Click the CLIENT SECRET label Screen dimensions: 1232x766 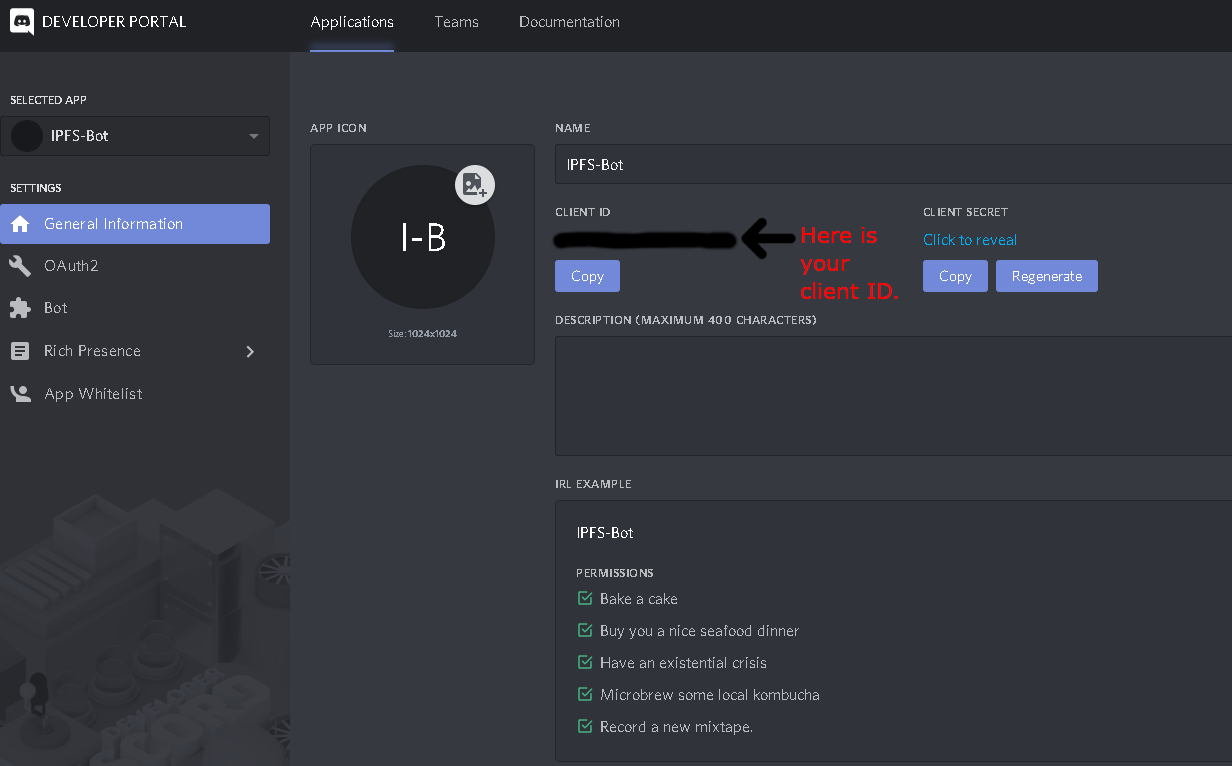point(965,212)
